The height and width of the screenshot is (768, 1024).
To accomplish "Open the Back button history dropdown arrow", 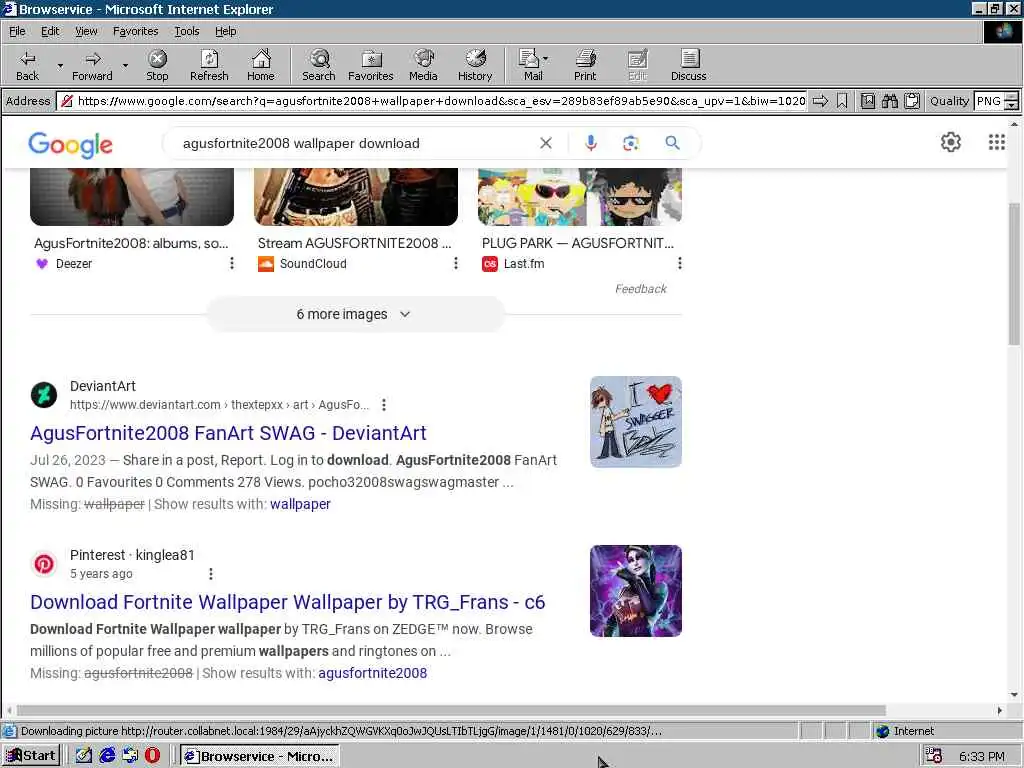I will (60, 65).
